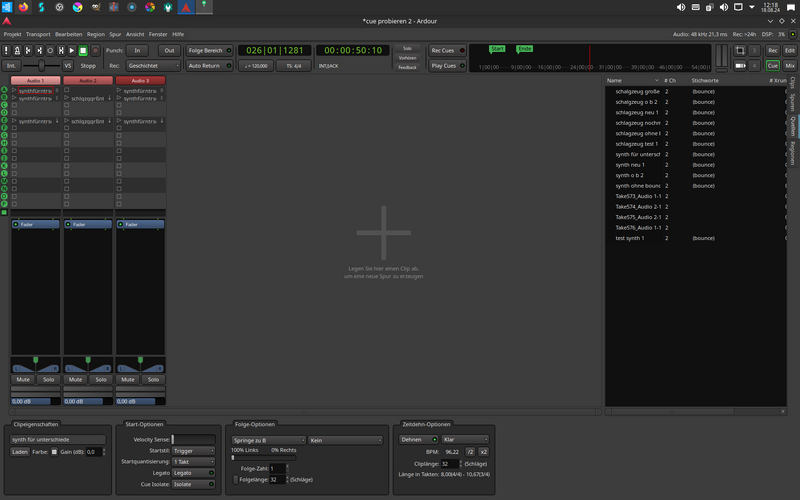
Task: Play Audio 1 clip in row A
Action: (x=14, y=90)
